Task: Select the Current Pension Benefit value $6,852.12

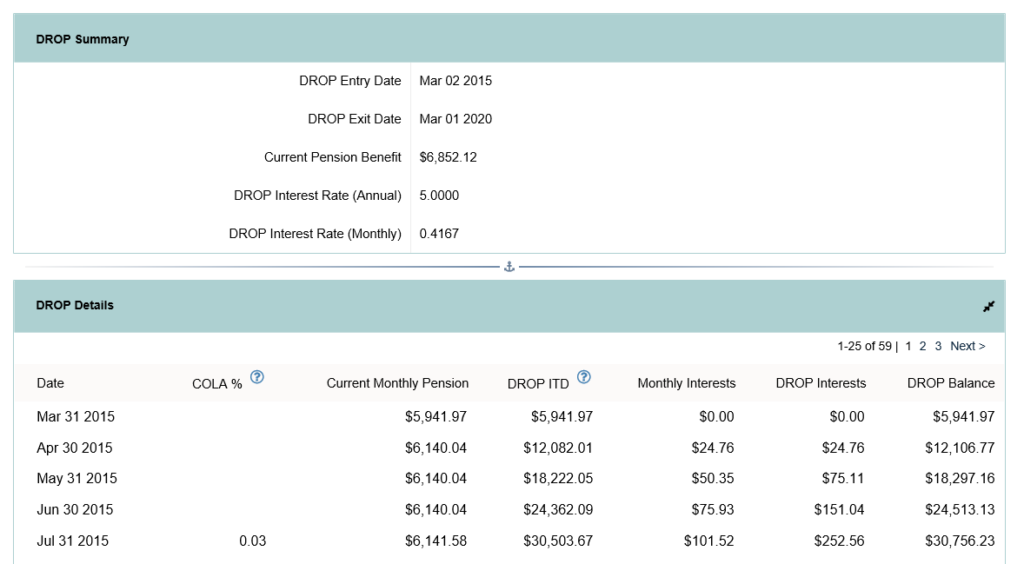Action: (x=448, y=157)
